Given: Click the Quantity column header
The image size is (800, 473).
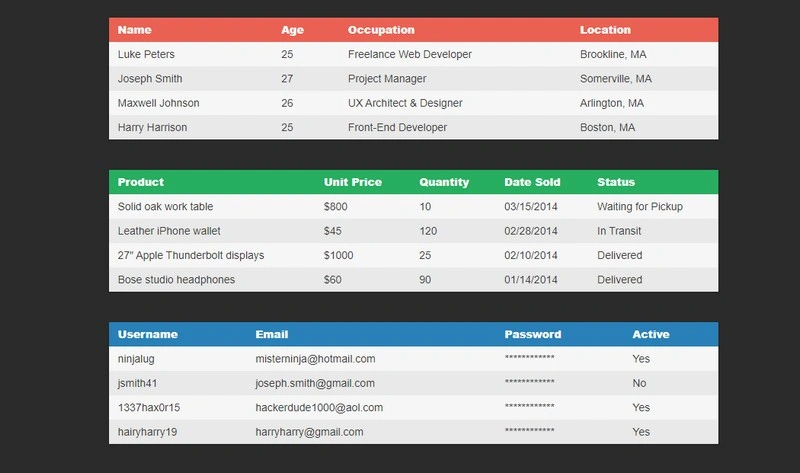Looking at the screenshot, I should tap(444, 182).
